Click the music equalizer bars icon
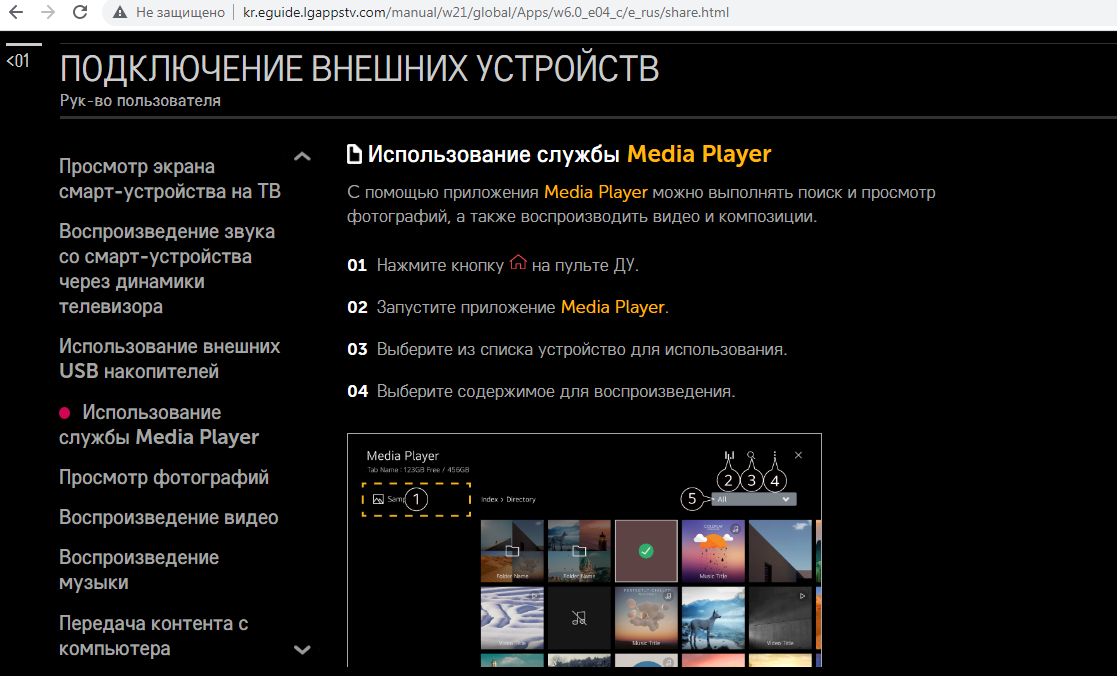This screenshot has height=676, width=1117. [x=728, y=456]
